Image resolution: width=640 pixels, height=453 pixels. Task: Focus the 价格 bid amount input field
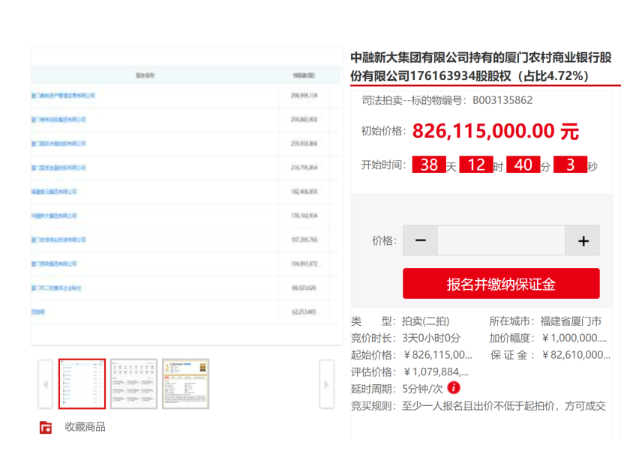[x=502, y=240]
